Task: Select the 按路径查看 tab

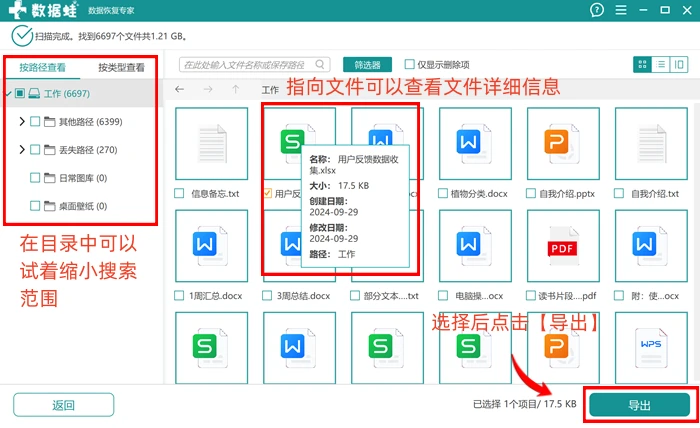Action: 42,67
